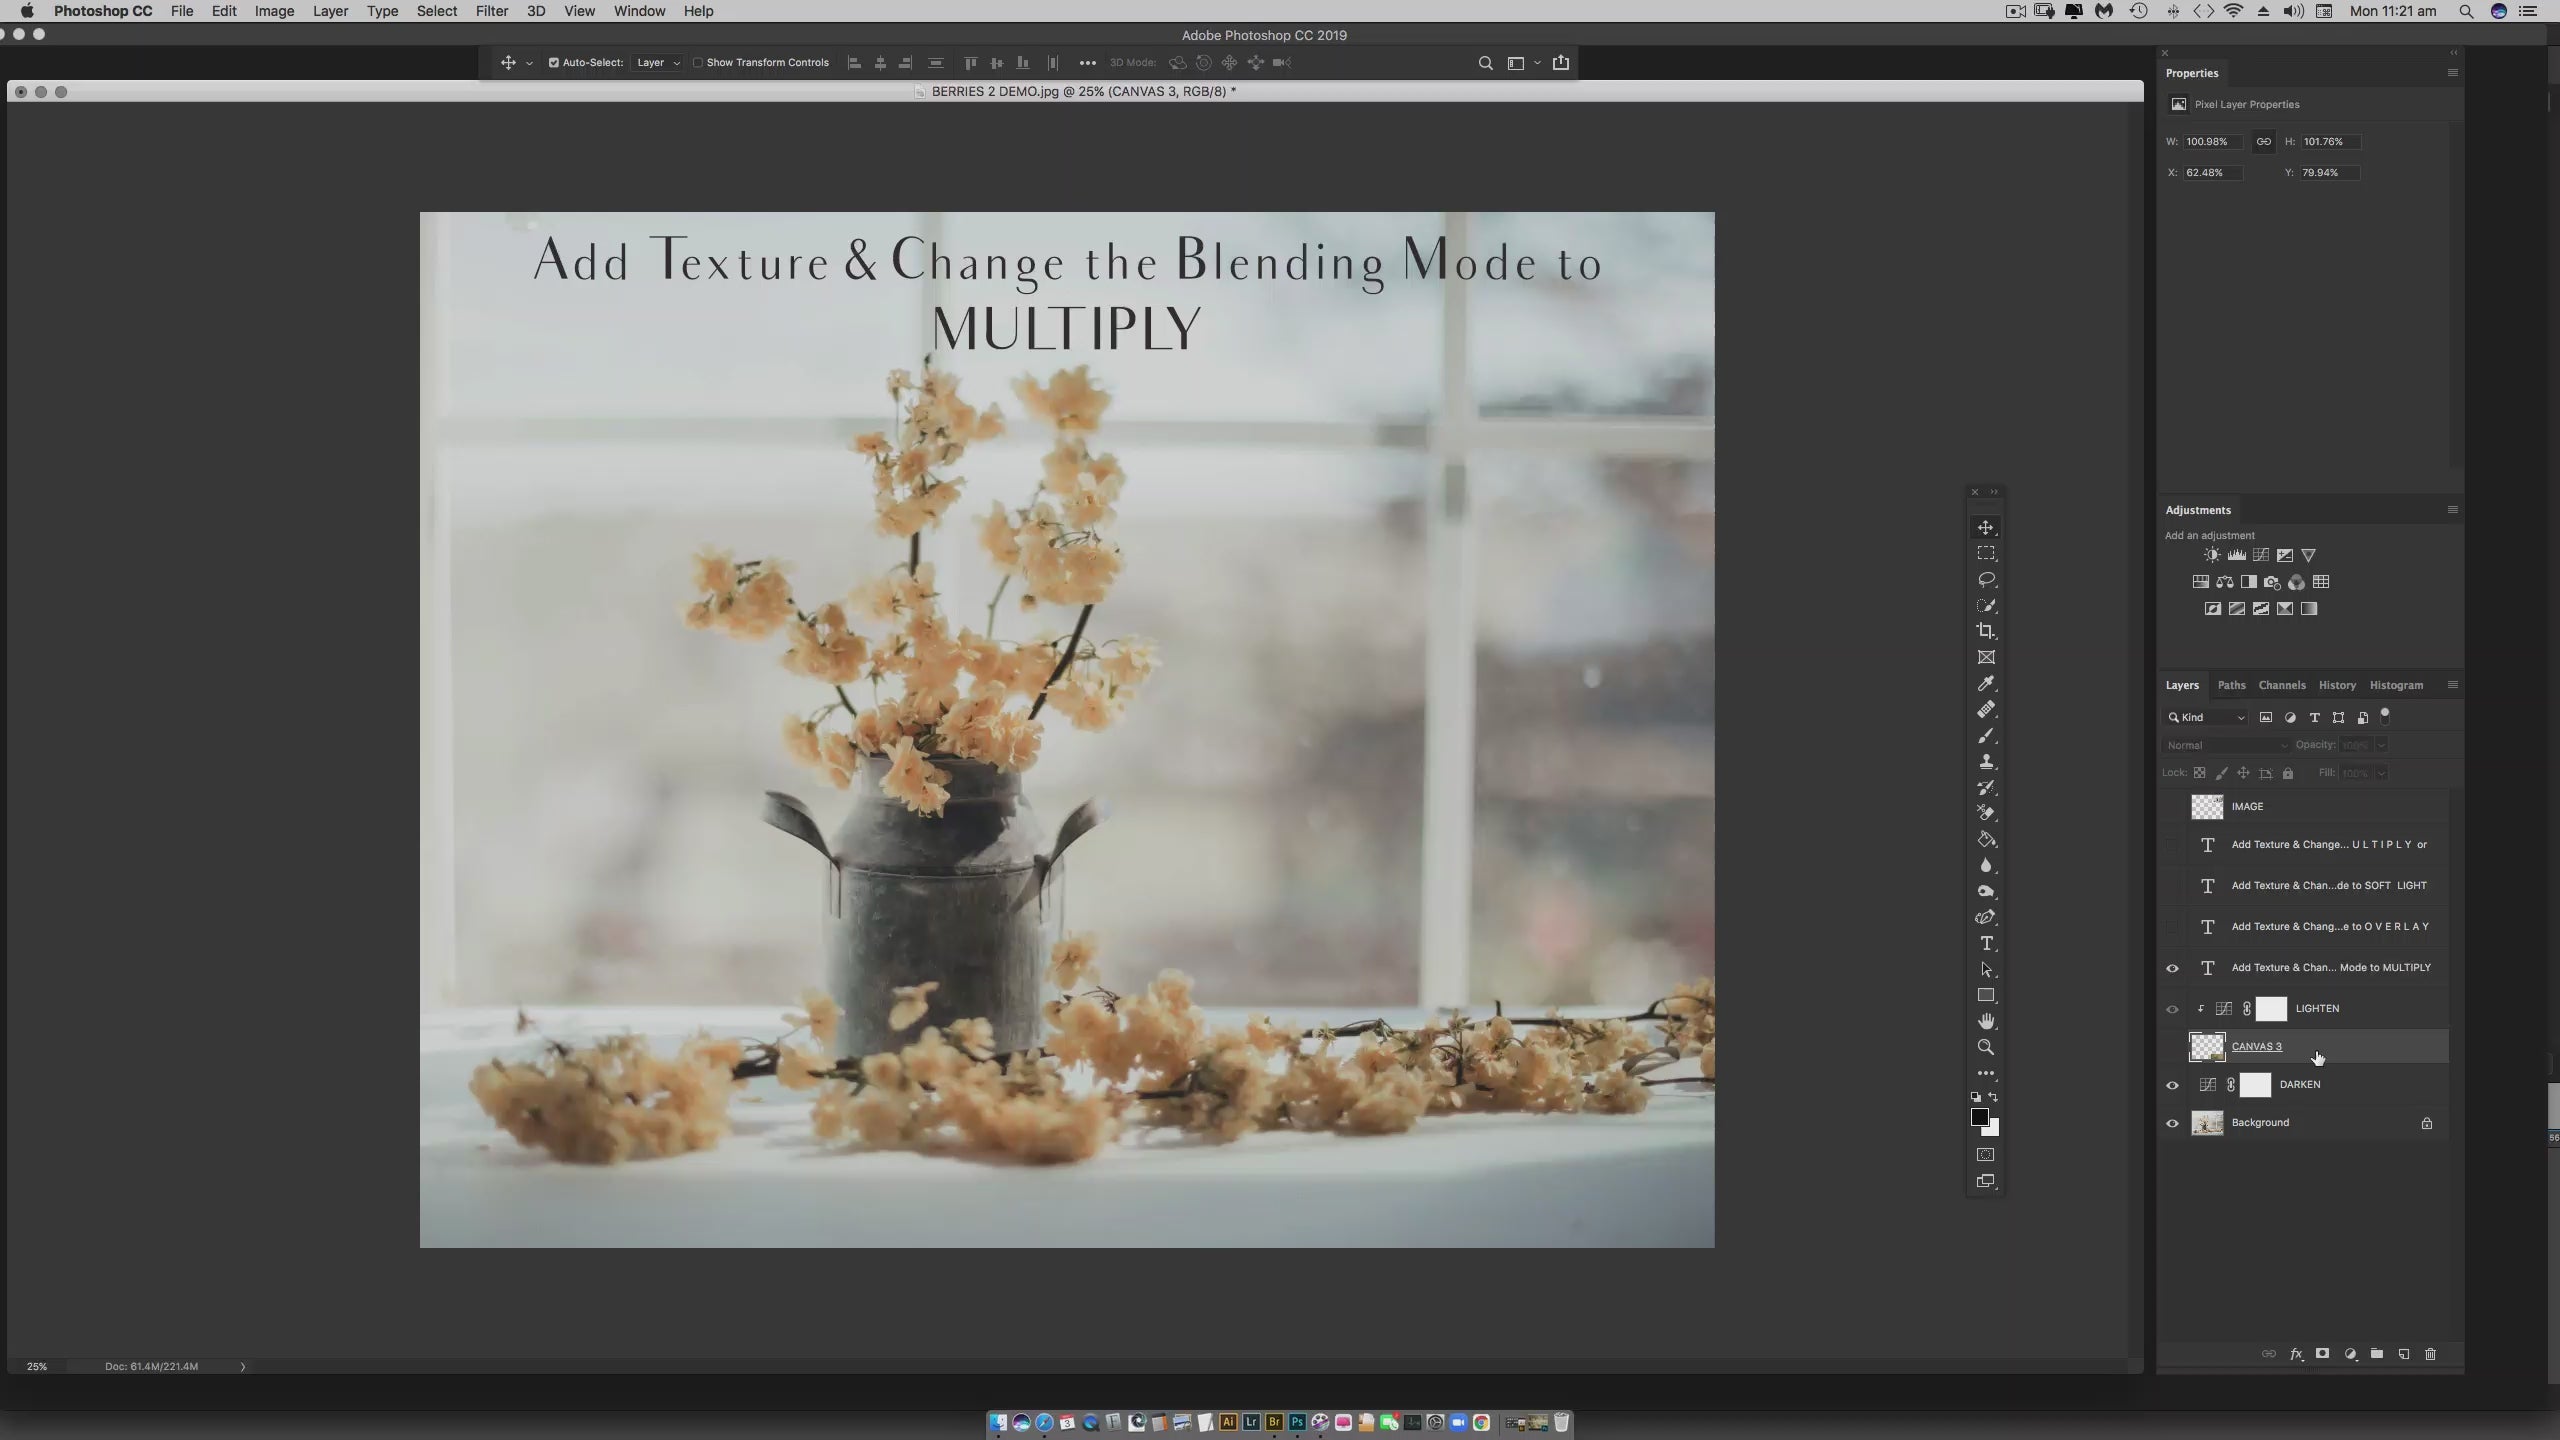
Task: Select the Zoom tool in the toolbar
Action: 1986,1047
